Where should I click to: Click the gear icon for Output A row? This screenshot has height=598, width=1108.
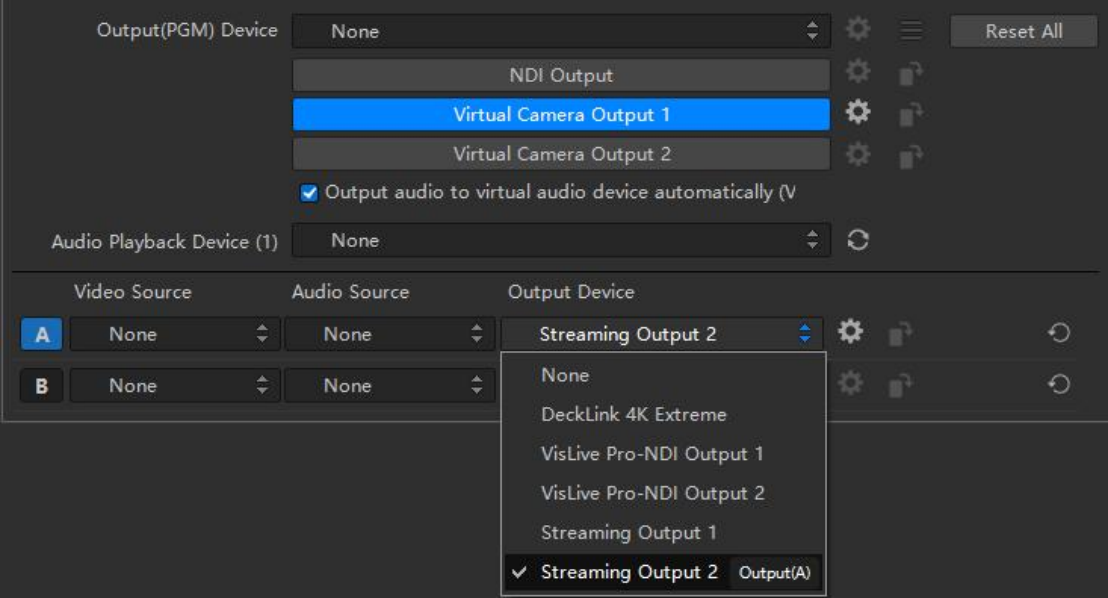[850, 333]
